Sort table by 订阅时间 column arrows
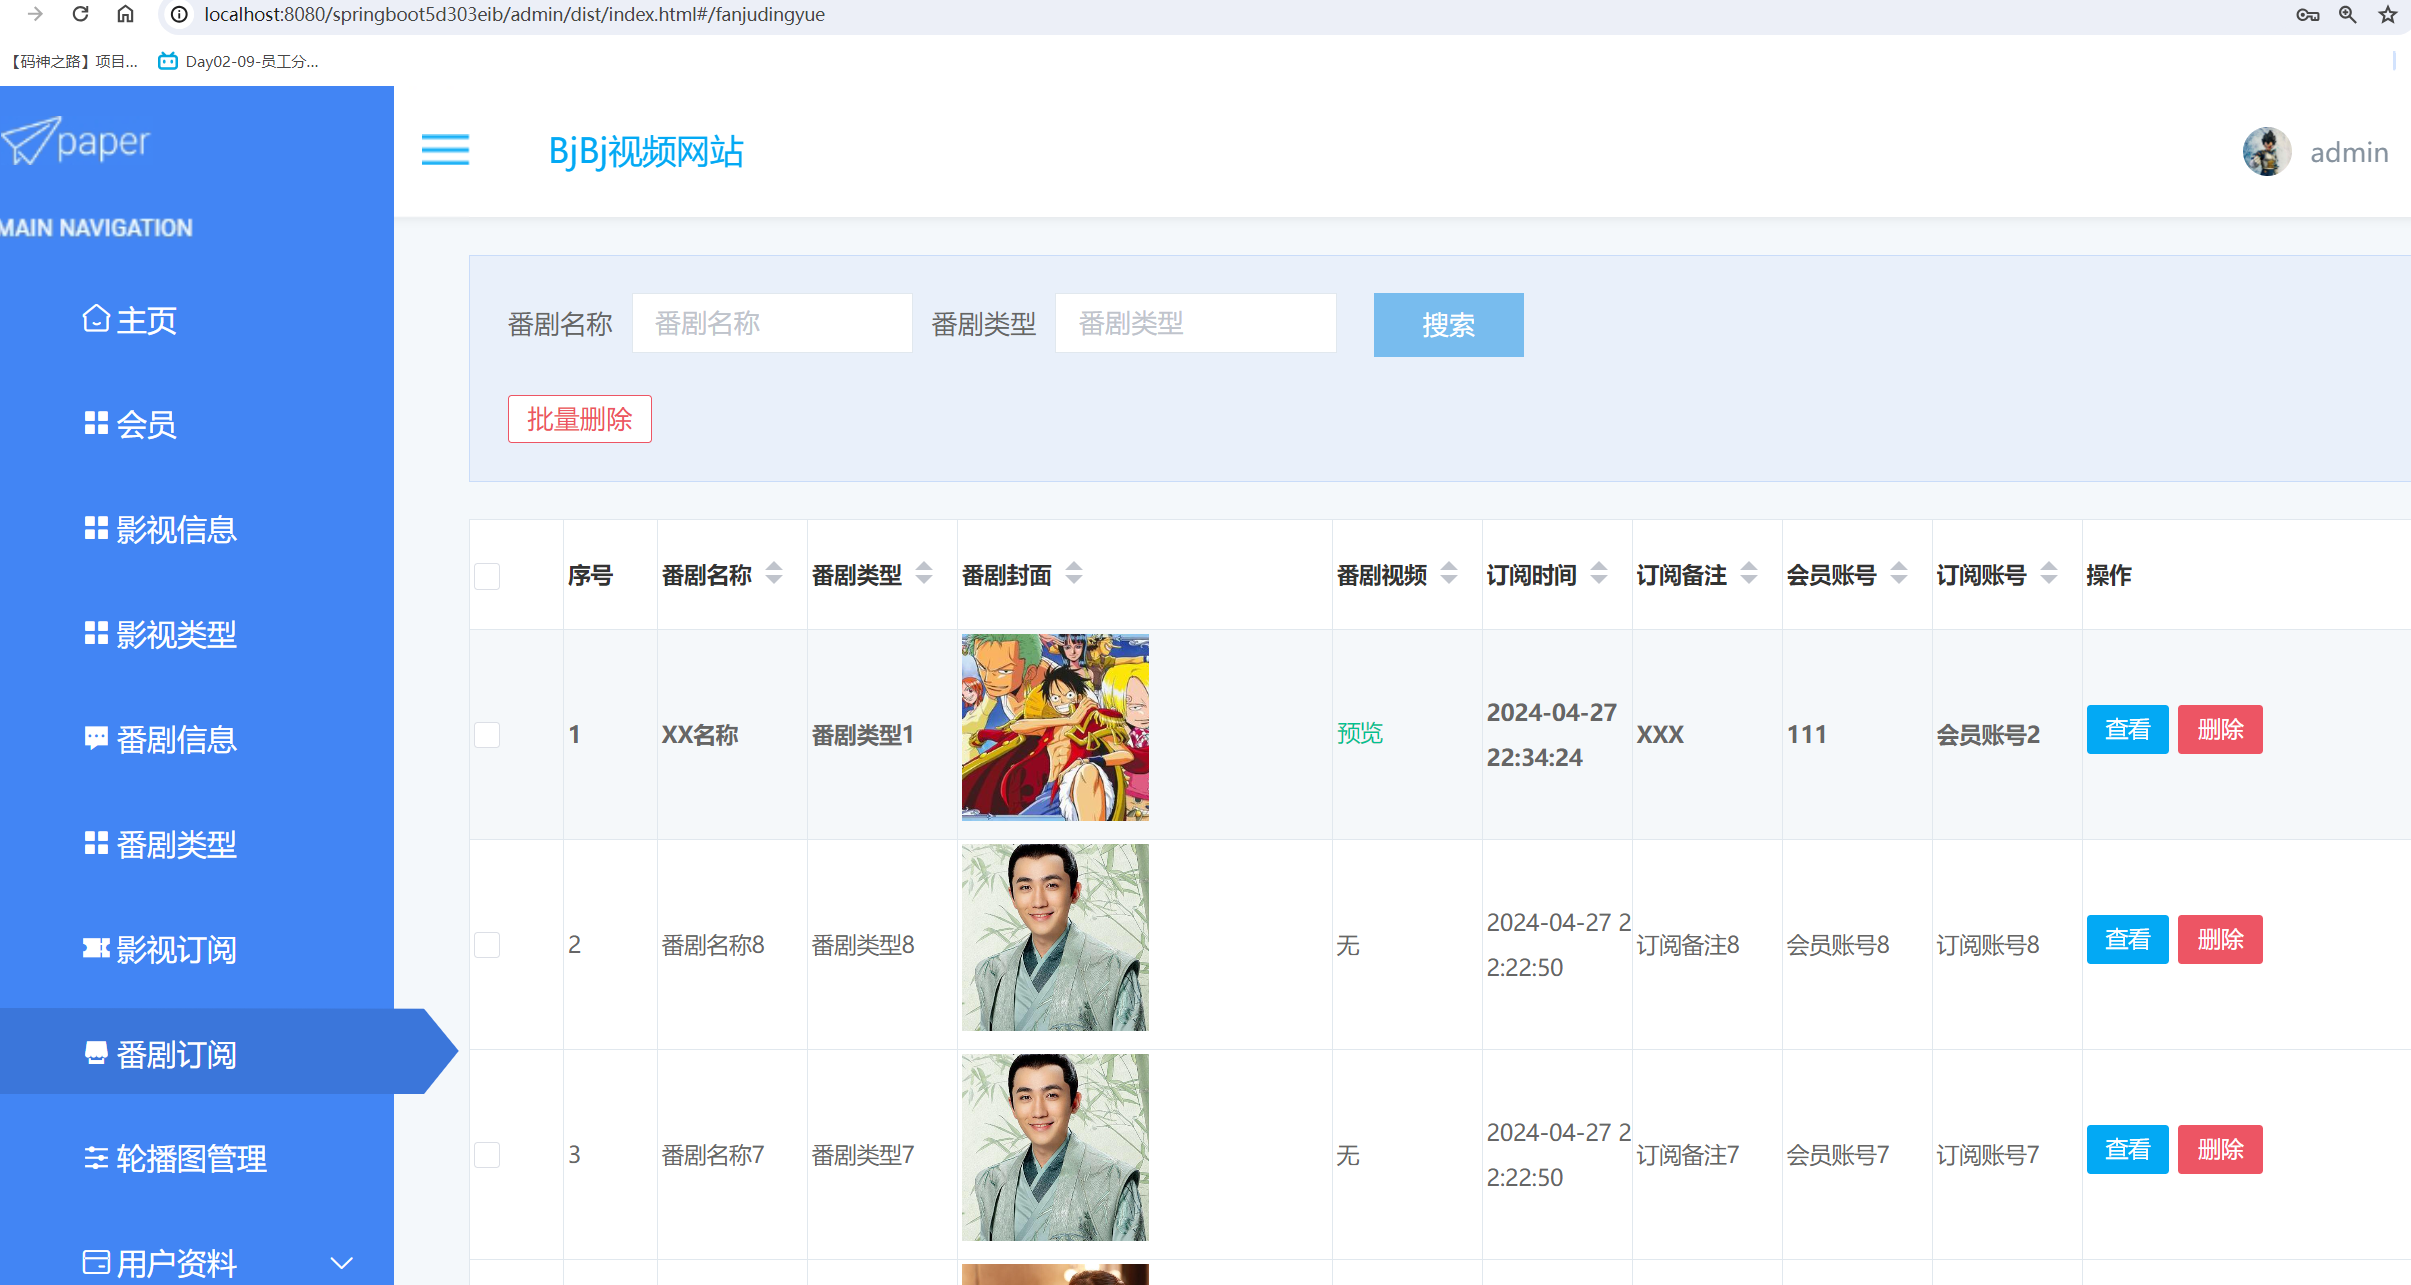Viewport: 2411px width, 1285px height. tap(1599, 574)
